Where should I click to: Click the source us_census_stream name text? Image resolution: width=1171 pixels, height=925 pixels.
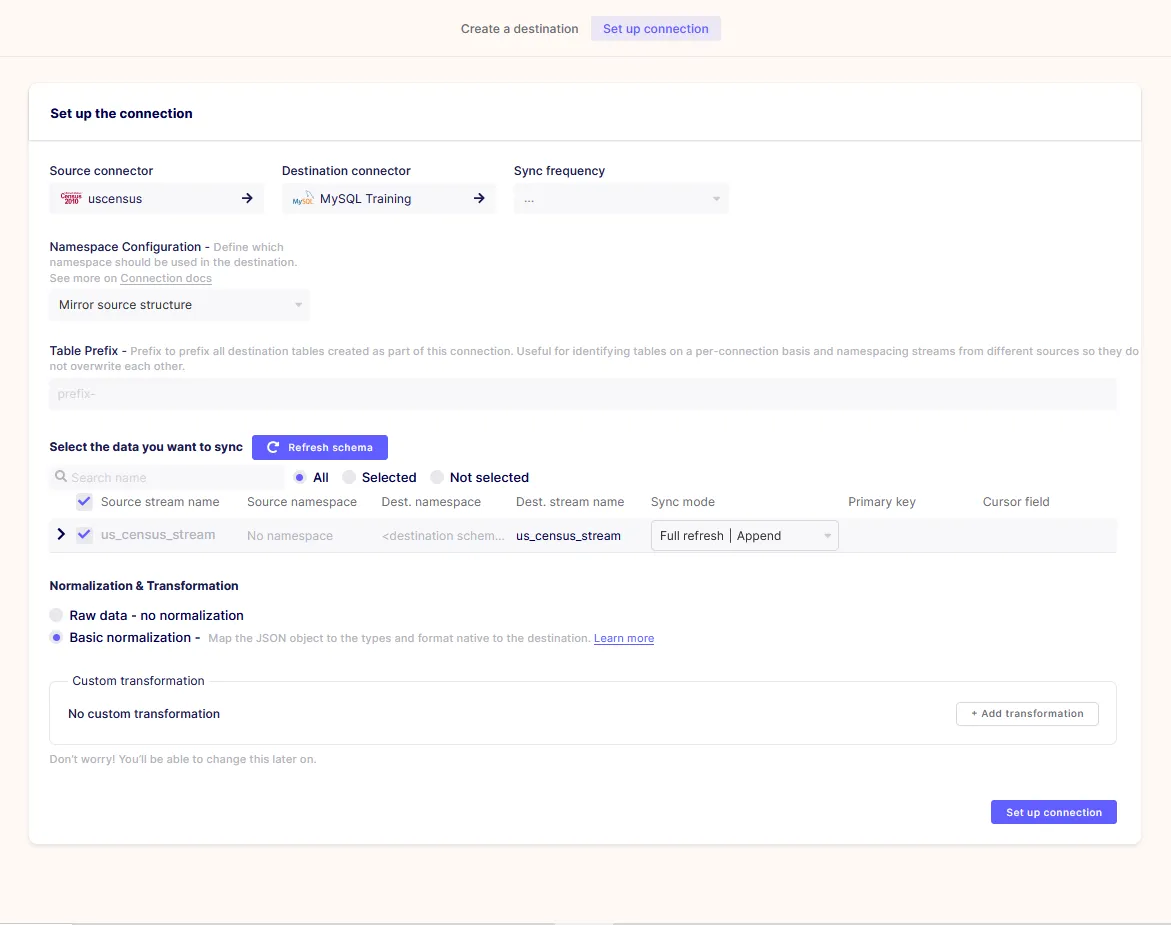point(158,535)
